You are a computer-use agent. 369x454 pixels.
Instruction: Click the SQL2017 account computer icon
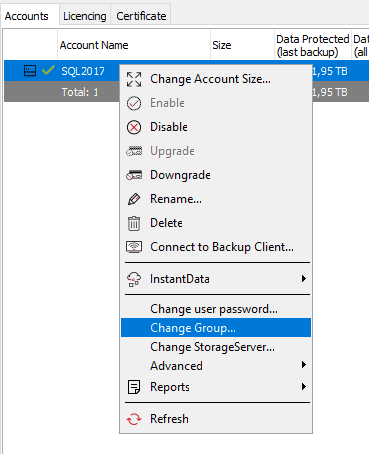pos(30,71)
